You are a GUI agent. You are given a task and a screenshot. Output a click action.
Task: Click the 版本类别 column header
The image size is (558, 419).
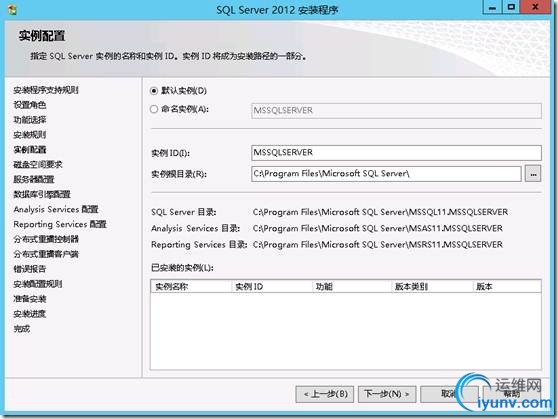(x=432, y=287)
